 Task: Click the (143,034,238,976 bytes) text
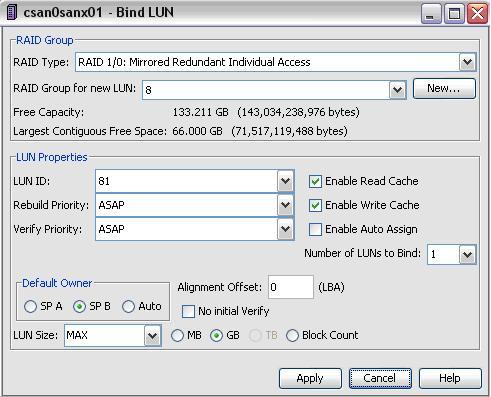coord(298,112)
